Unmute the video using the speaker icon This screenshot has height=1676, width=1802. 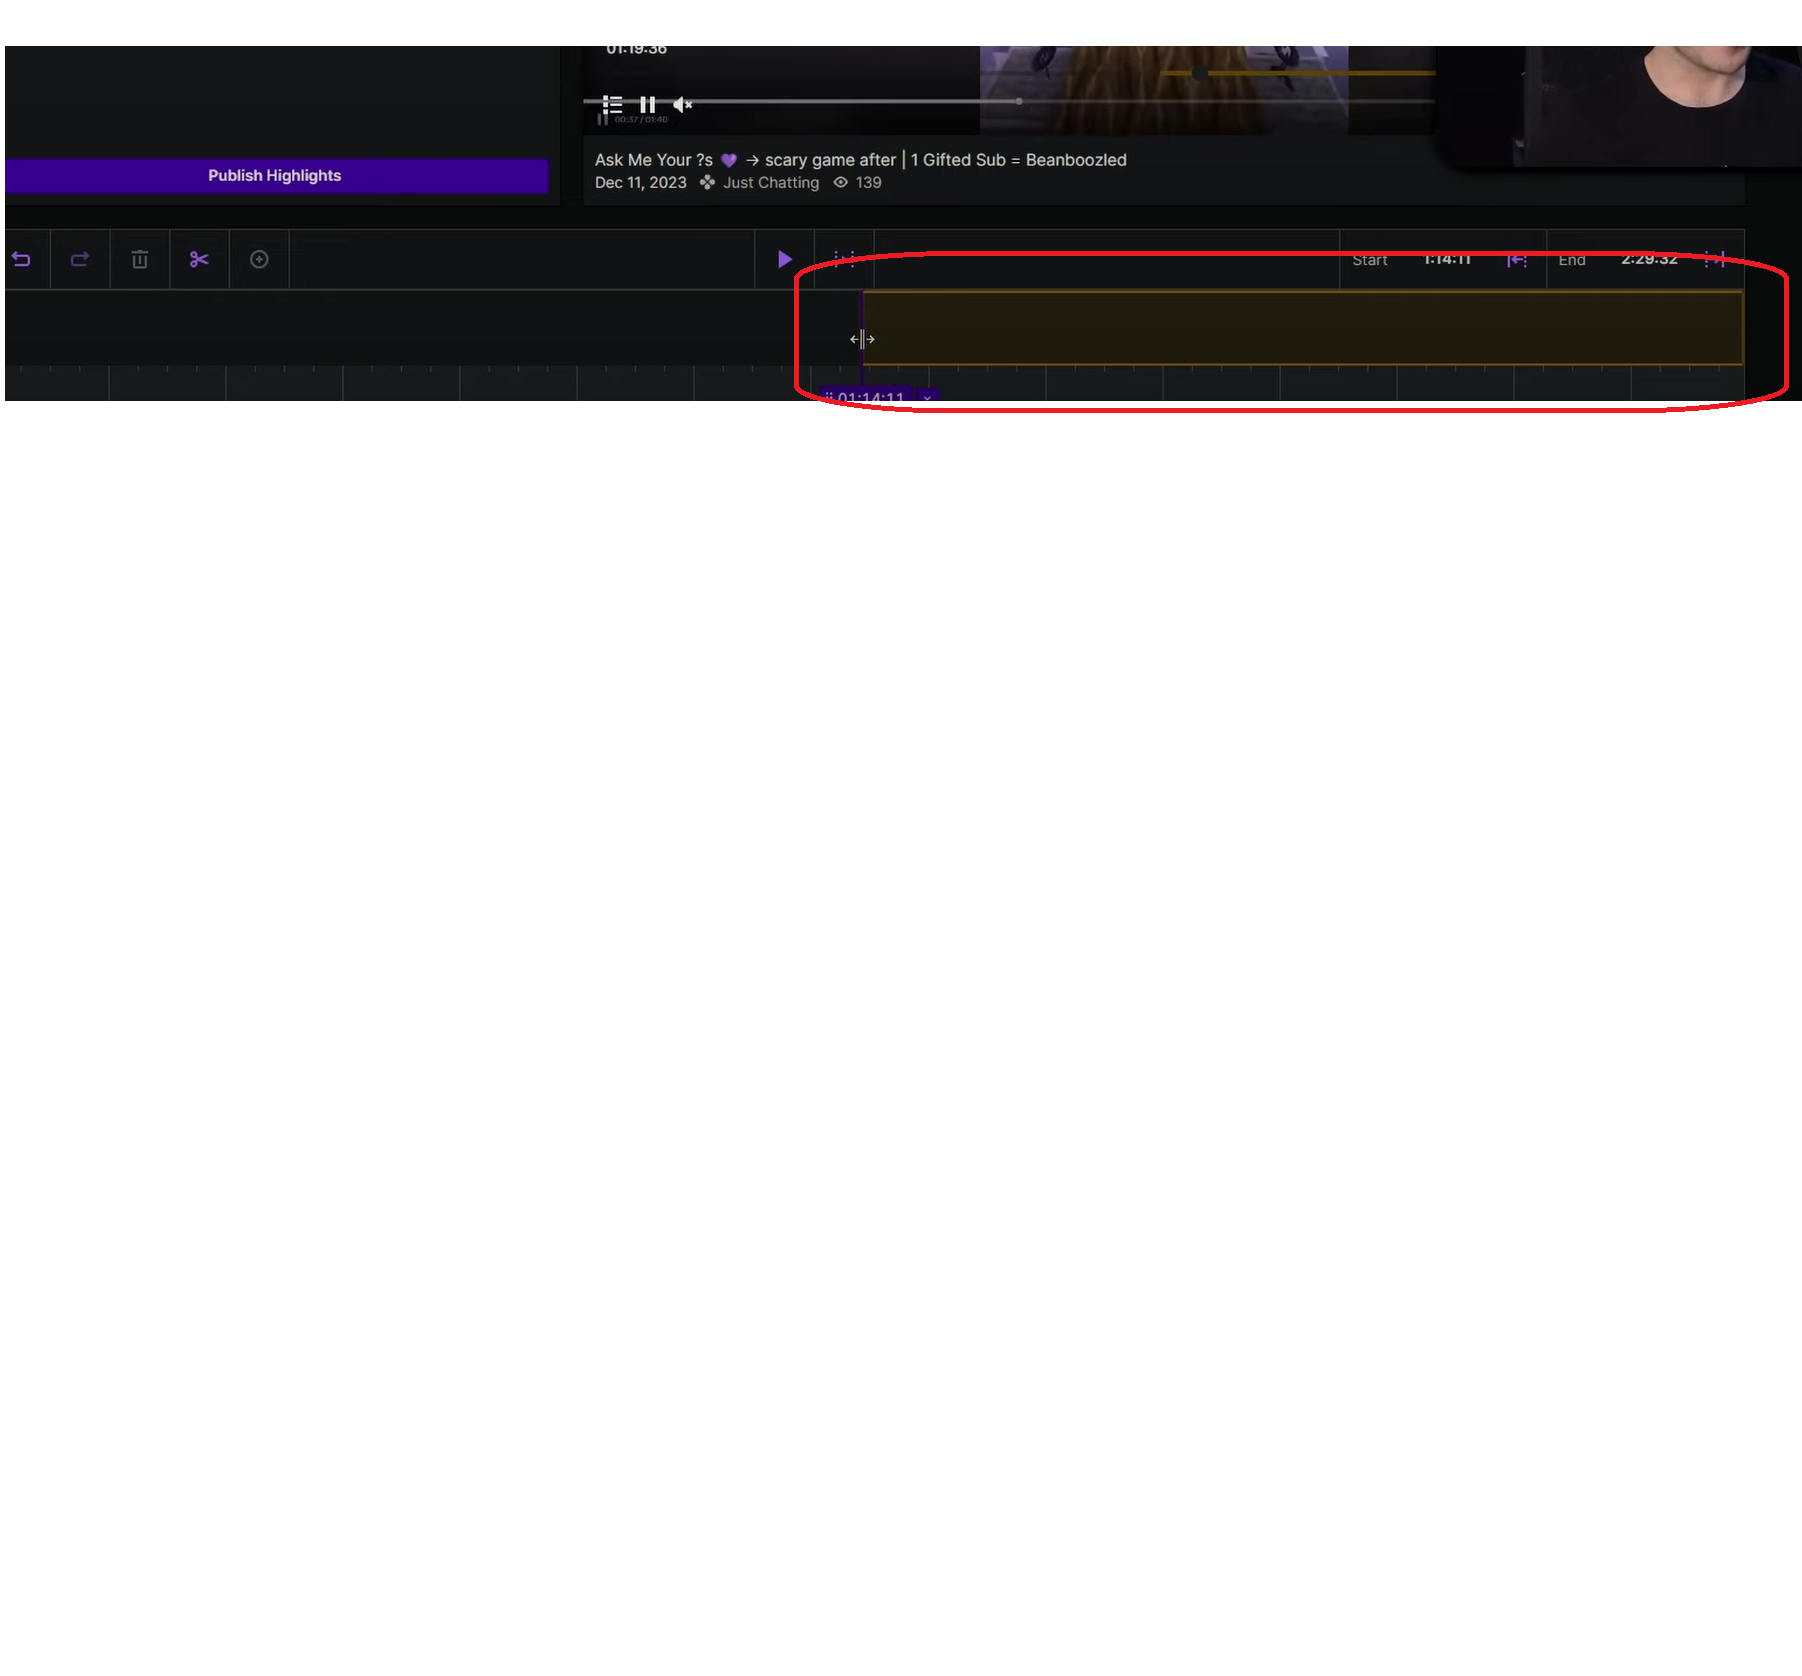682,104
